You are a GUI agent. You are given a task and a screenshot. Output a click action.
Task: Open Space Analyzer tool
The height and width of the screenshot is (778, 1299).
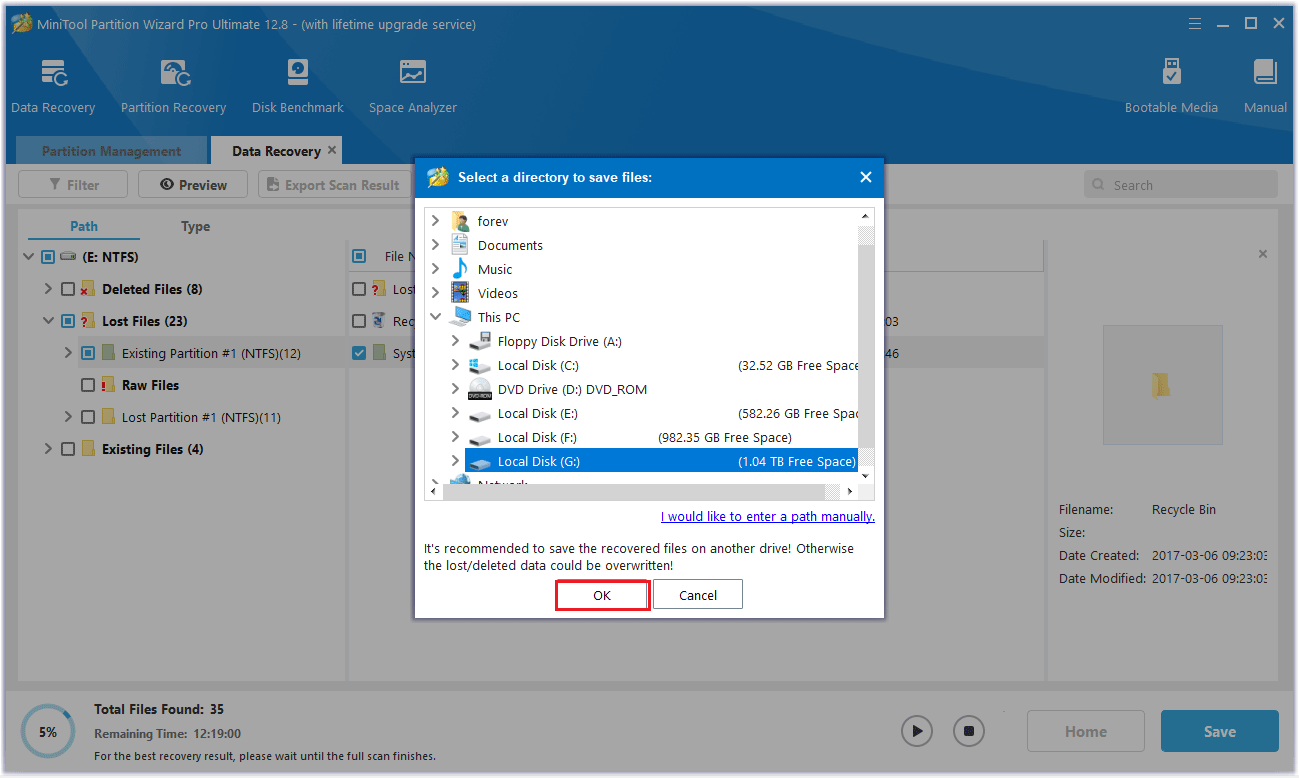[412, 74]
